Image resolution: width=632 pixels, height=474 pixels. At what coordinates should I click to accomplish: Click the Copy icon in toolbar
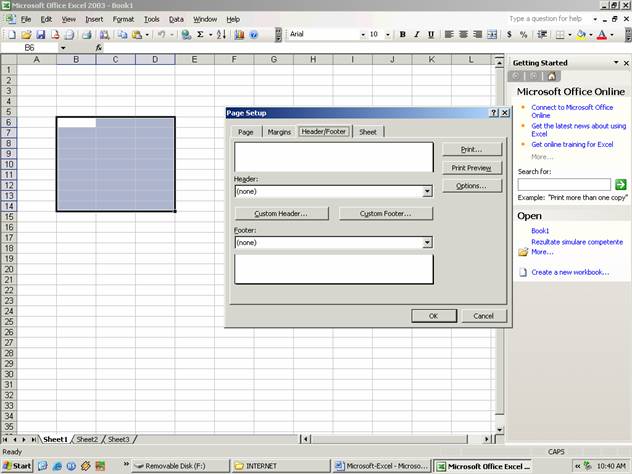(122, 35)
